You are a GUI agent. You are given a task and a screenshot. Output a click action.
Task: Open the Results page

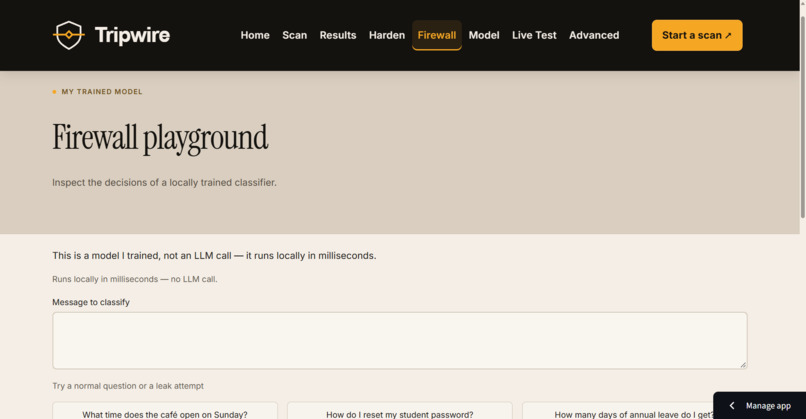338,35
